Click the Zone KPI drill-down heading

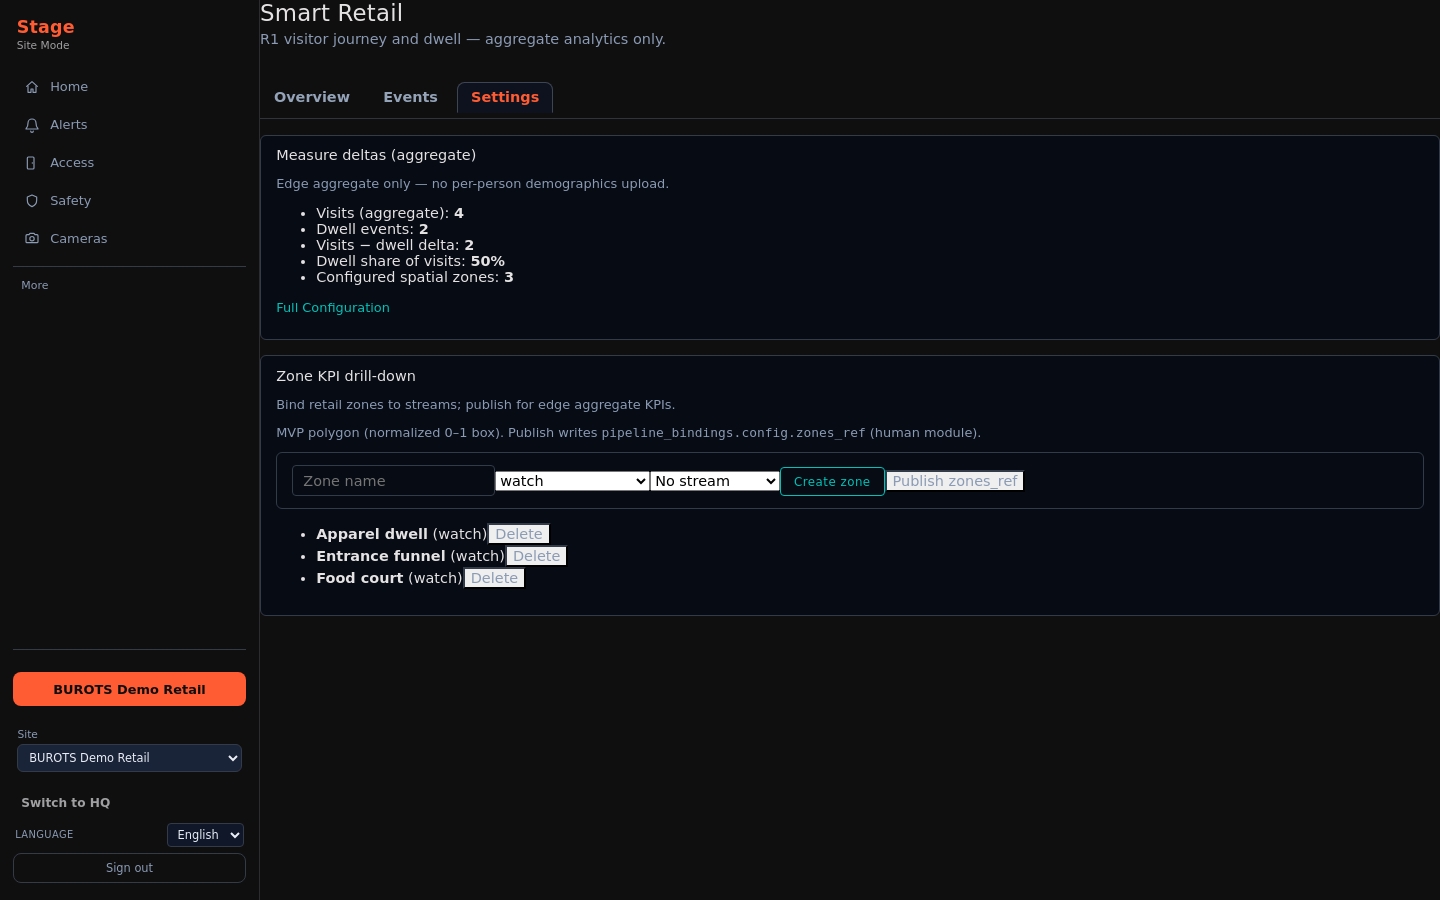(x=346, y=376)
